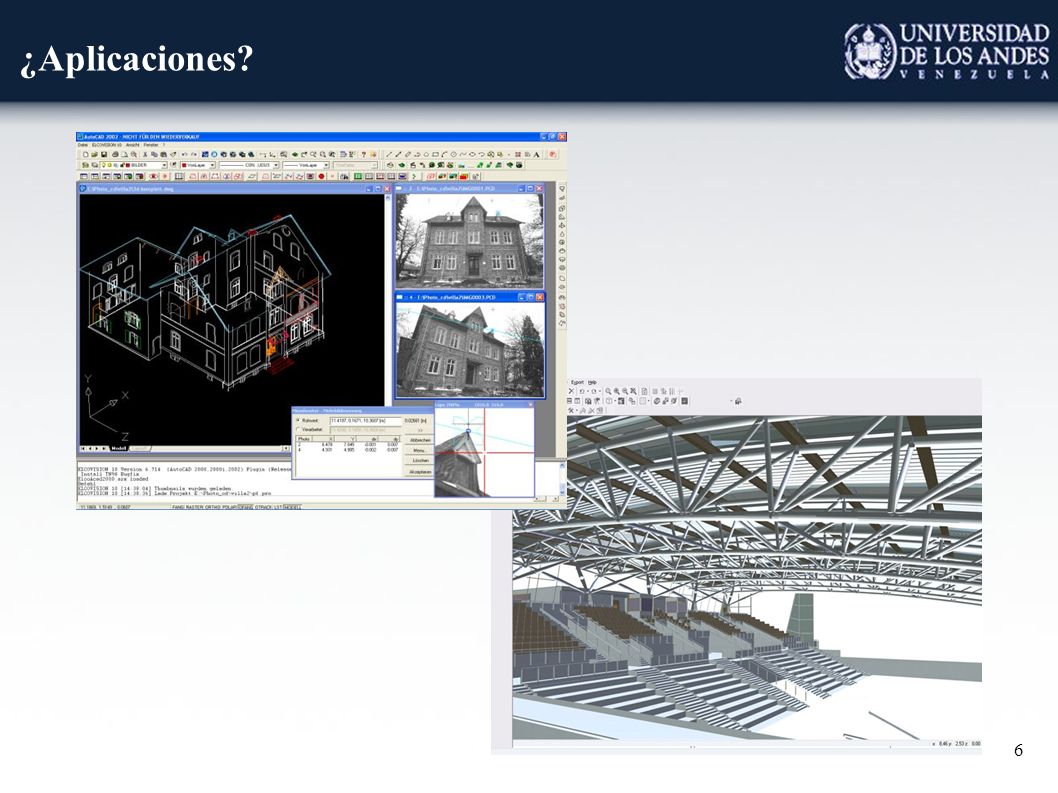Click the Menu button in measurement dialog
1058x793 pixels.
[419, 451]
